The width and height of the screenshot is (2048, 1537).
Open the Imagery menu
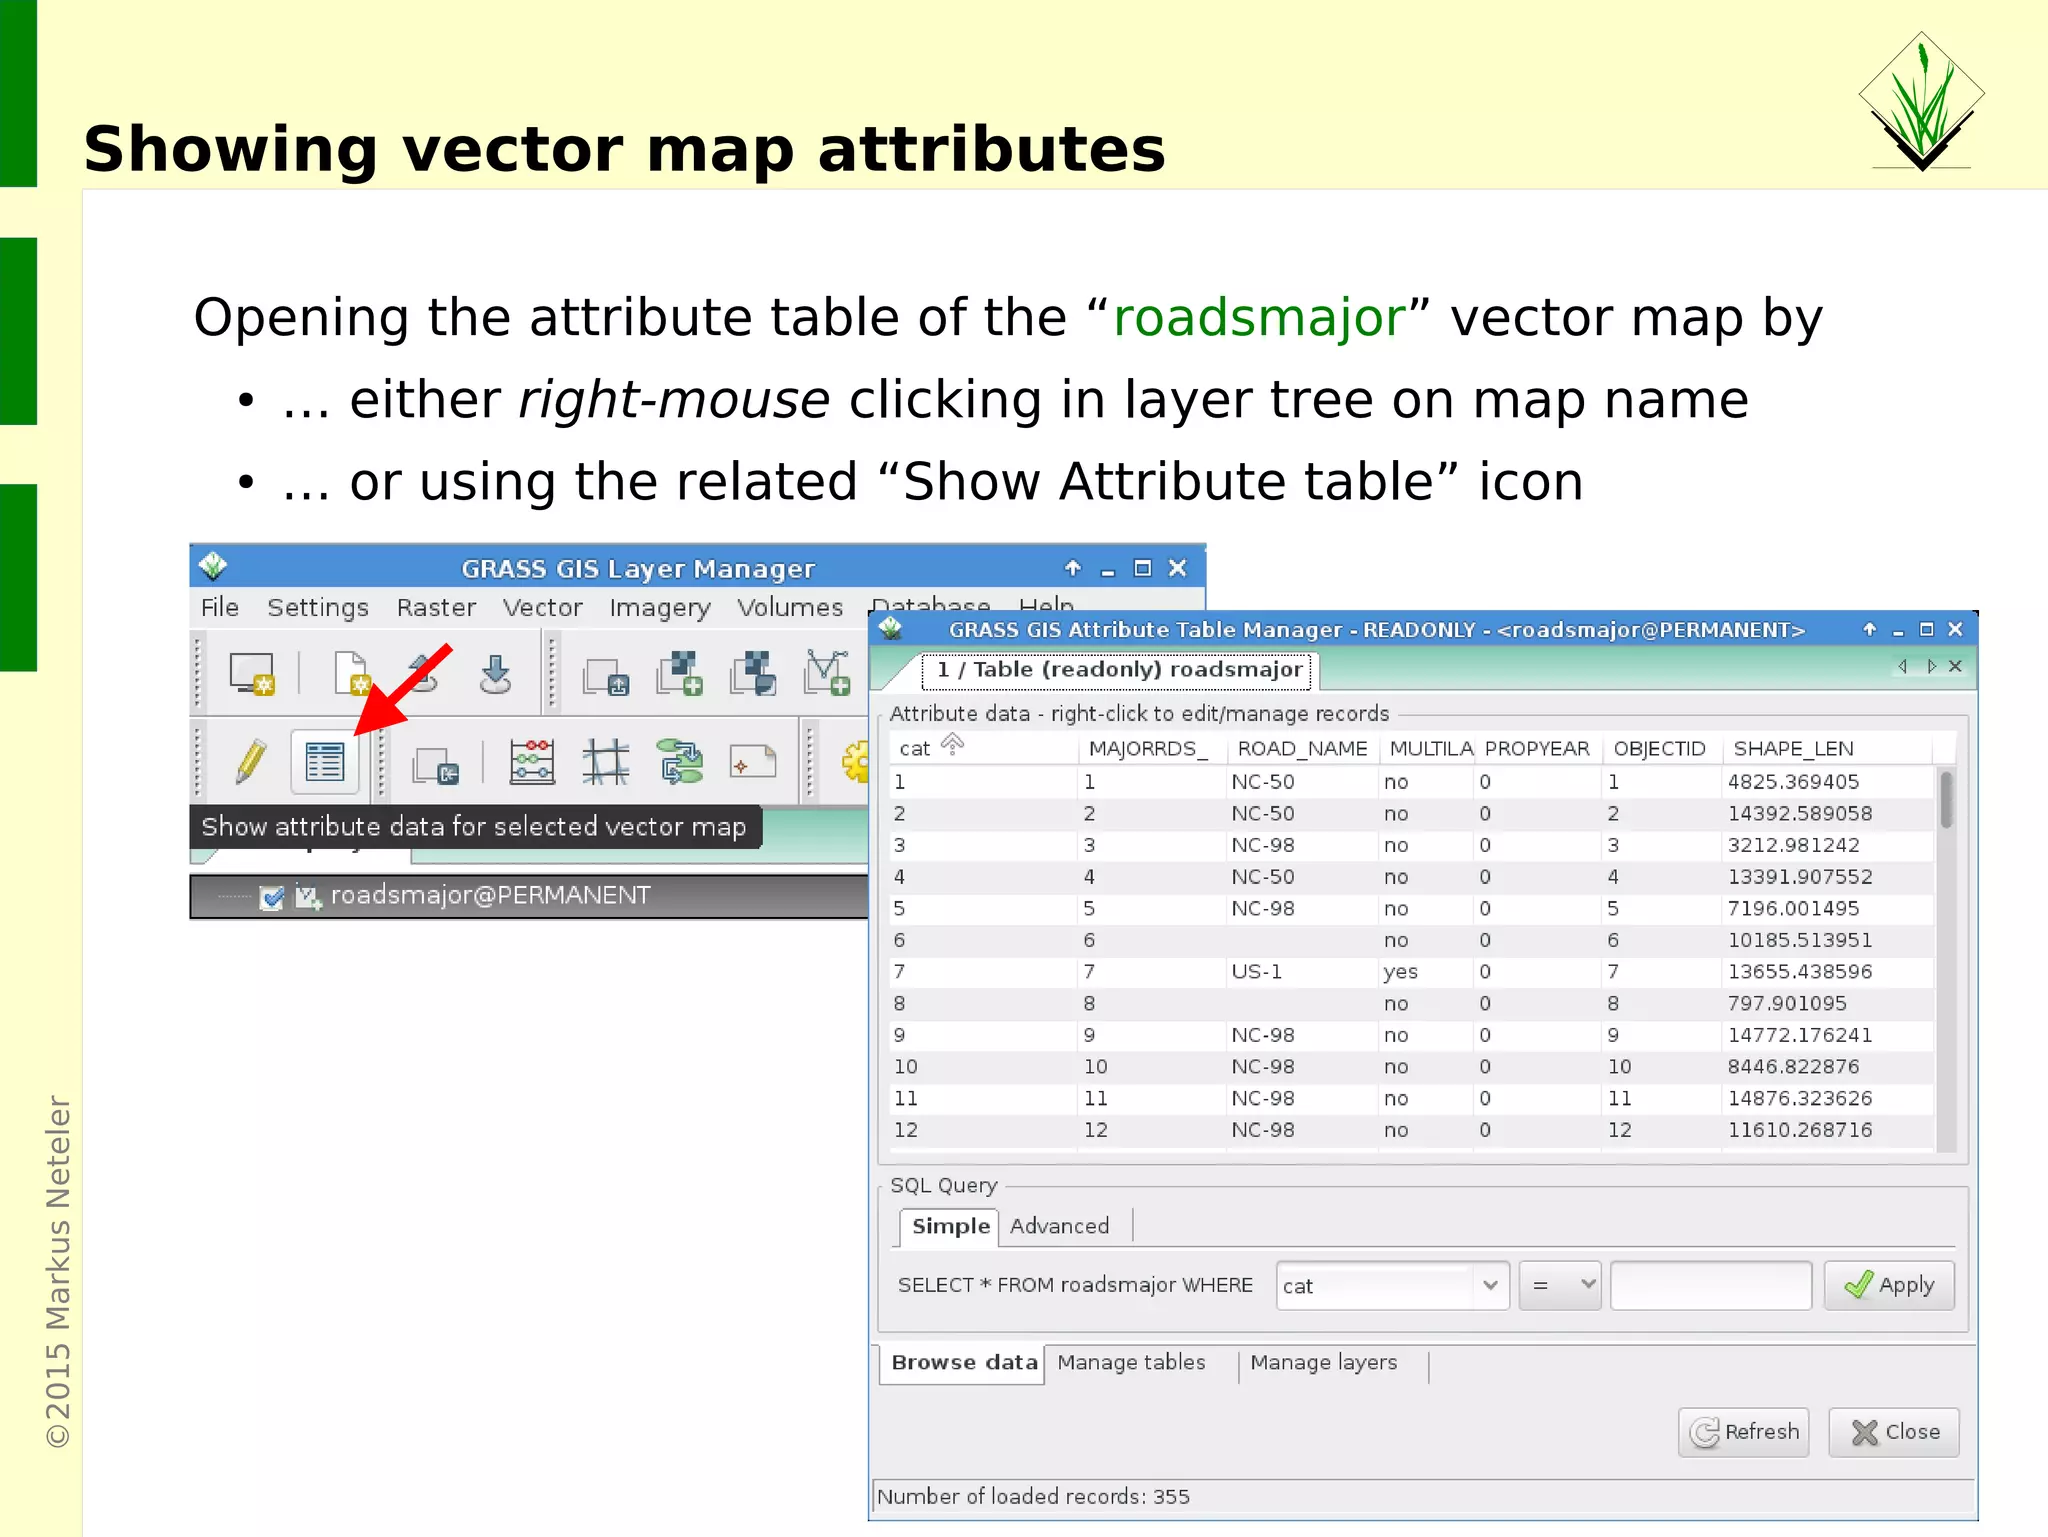660,608
